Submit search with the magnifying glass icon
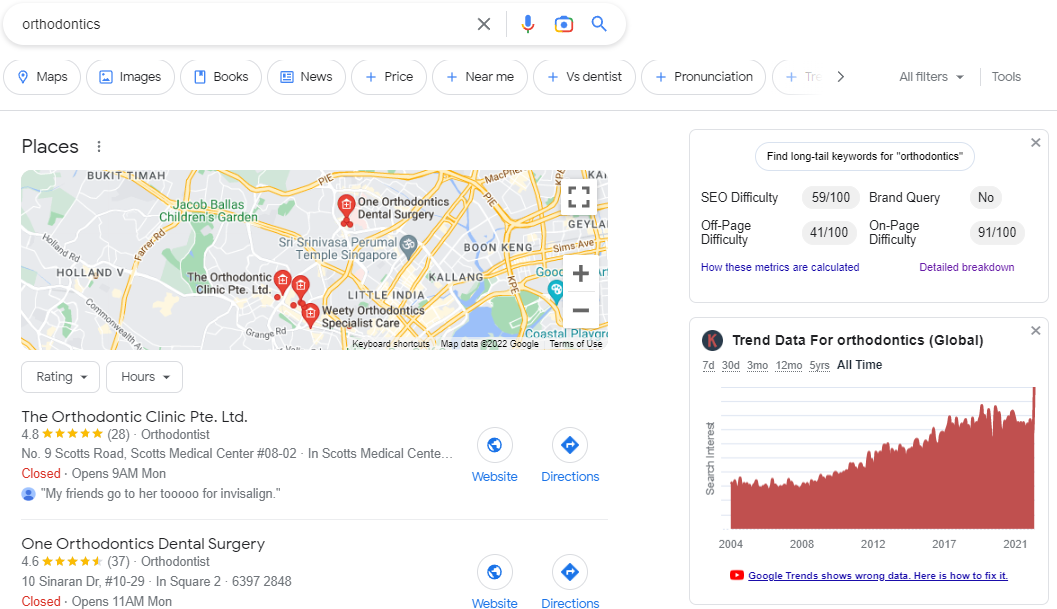Image resolution: width=1057 pixels, height=609 pixels. 599,24
